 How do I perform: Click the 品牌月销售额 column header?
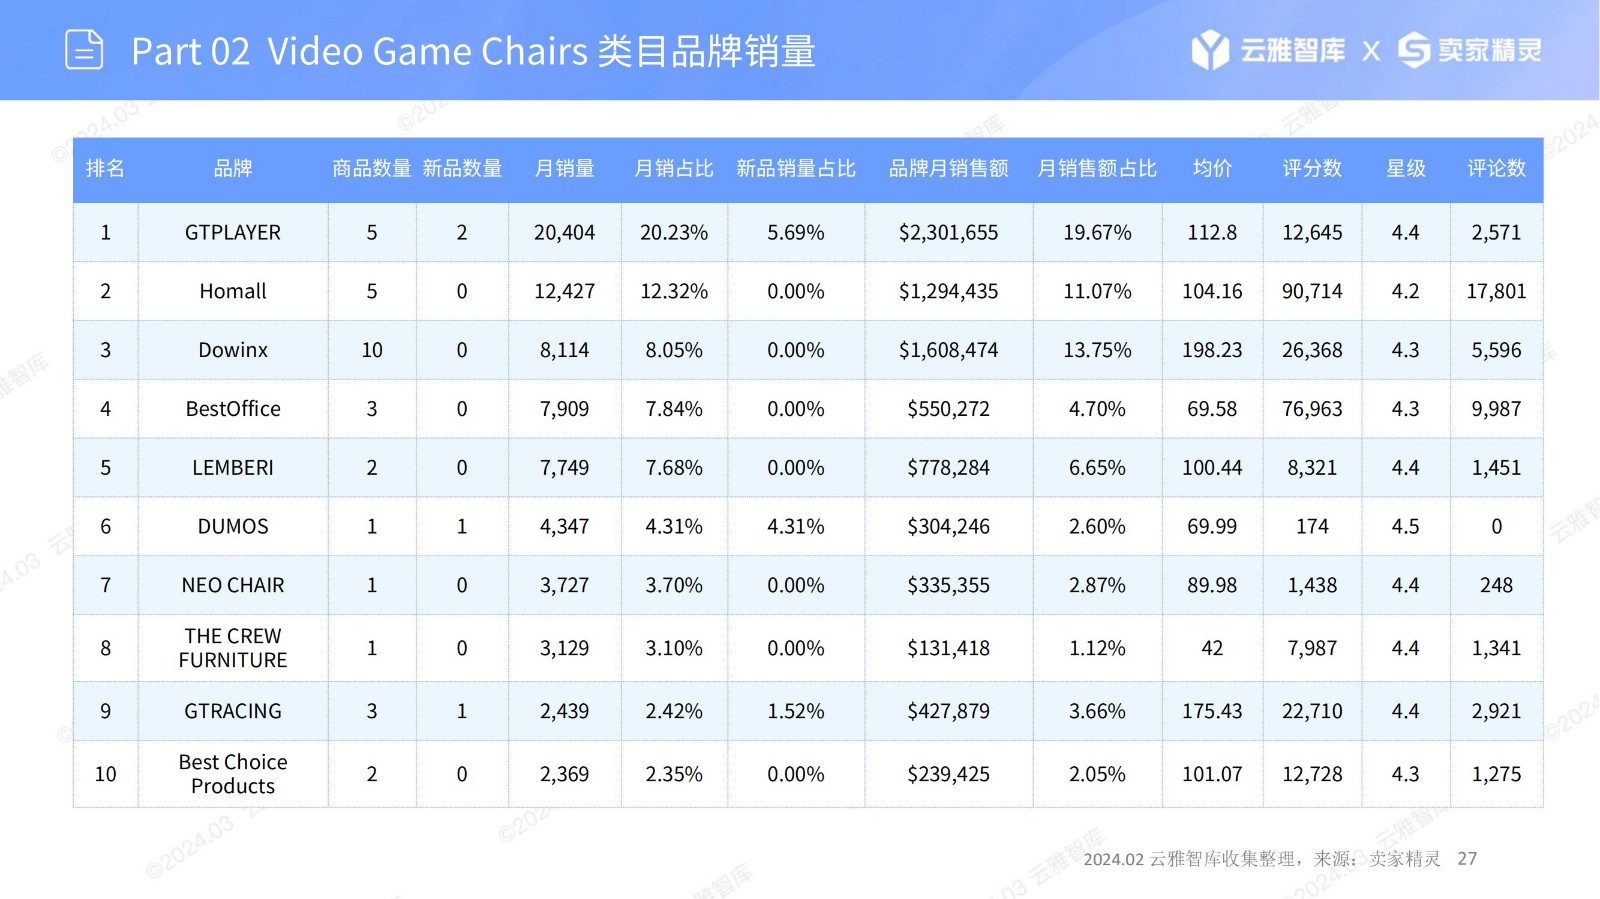tap(948, 169)
